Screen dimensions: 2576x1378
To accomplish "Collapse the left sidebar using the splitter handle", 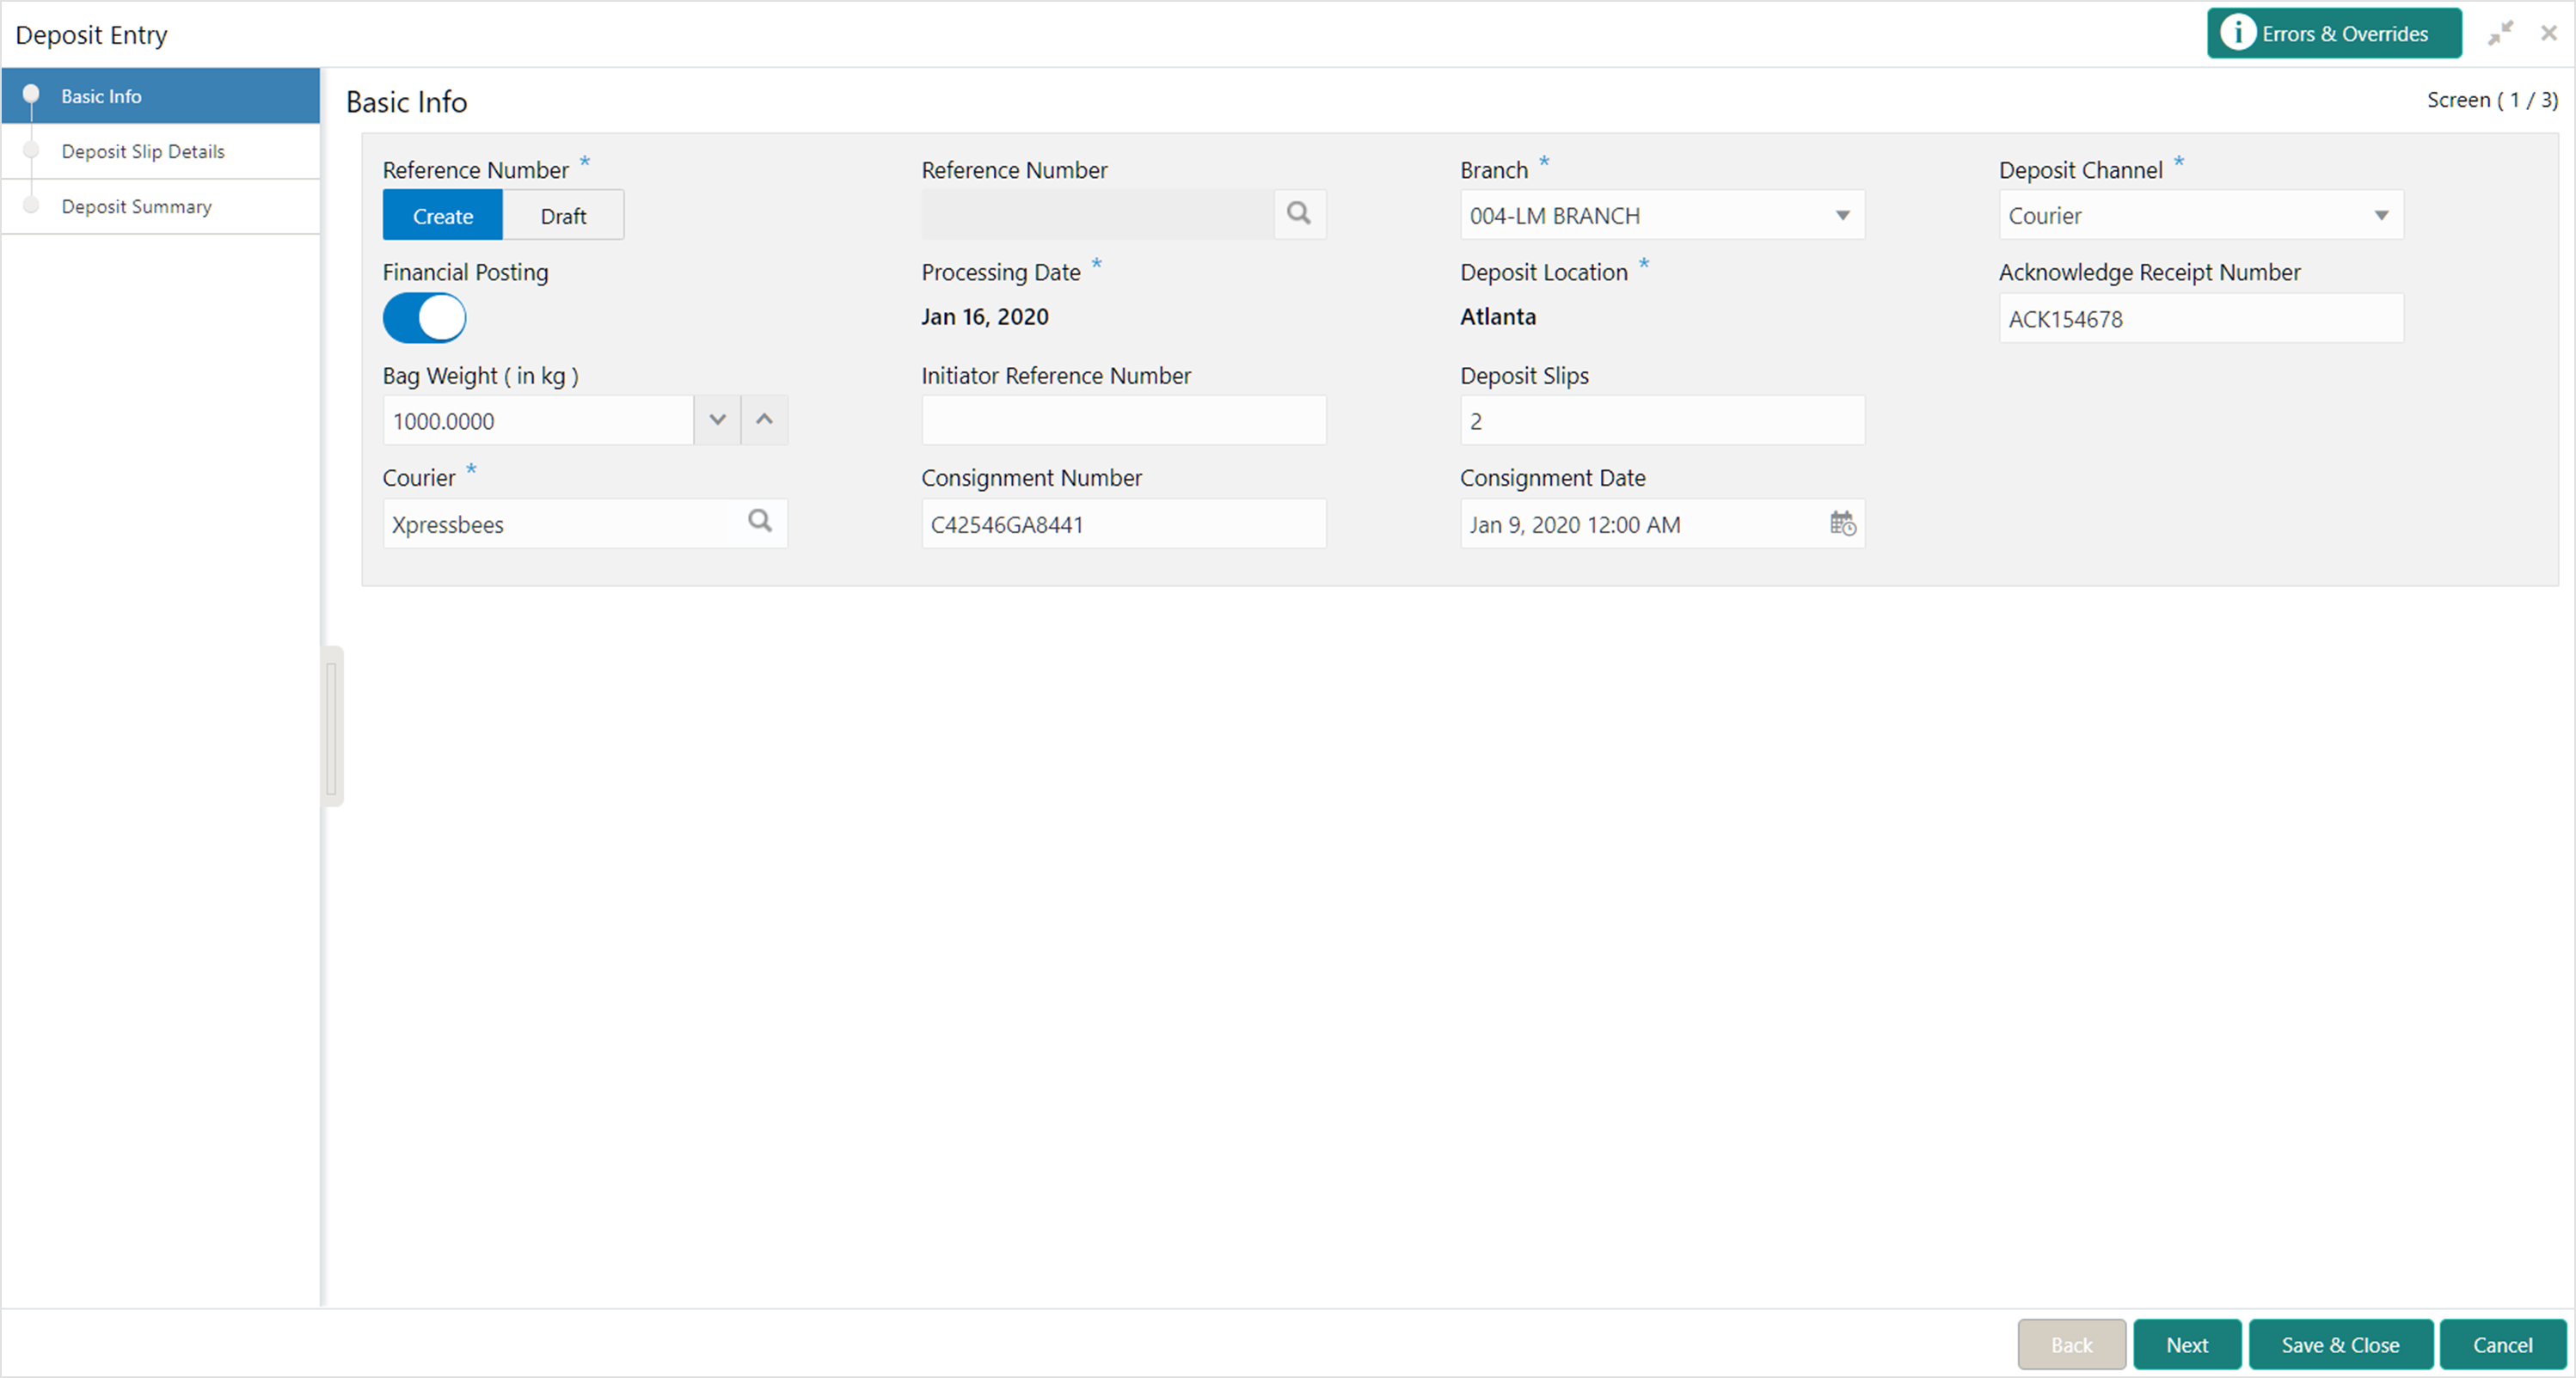I will pyautogui.click(x=332, y=727).
